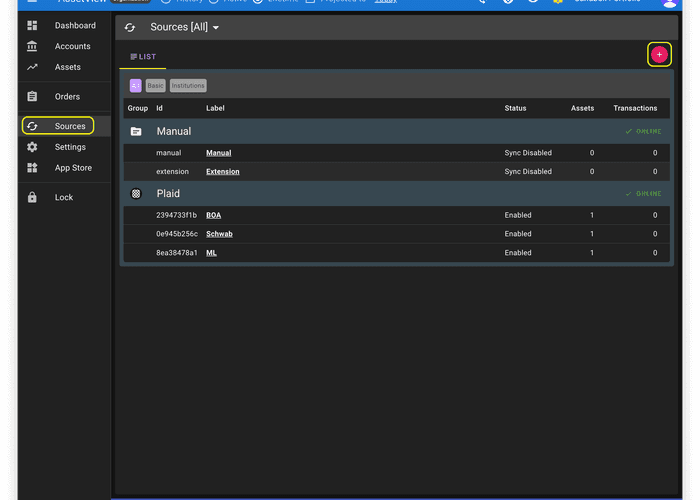This screenshot has width=700, height=500.
Task: Click the id '2394733f1b'
Action: (176, 215)
